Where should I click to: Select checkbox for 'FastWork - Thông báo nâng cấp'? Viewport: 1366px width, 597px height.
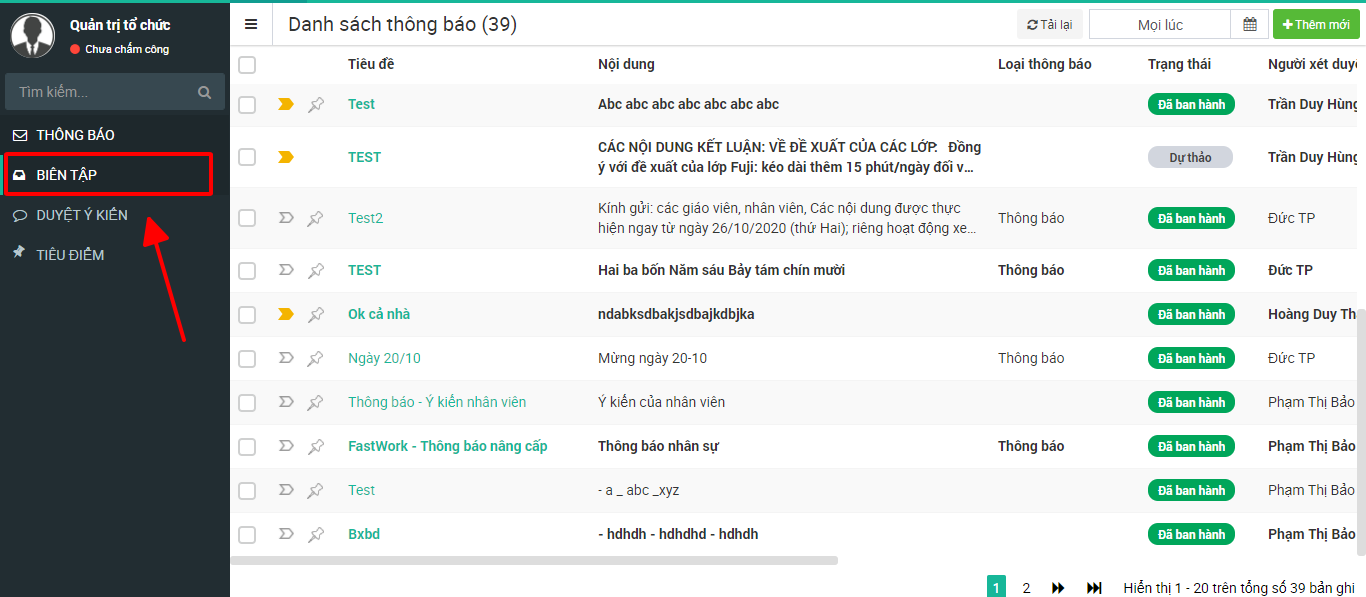[247, 446]
